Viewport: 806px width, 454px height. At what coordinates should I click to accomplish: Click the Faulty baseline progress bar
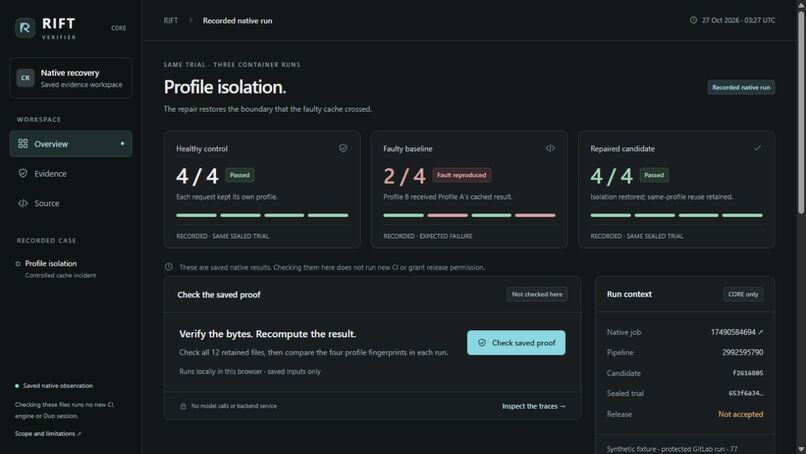[x=469, y=215]
